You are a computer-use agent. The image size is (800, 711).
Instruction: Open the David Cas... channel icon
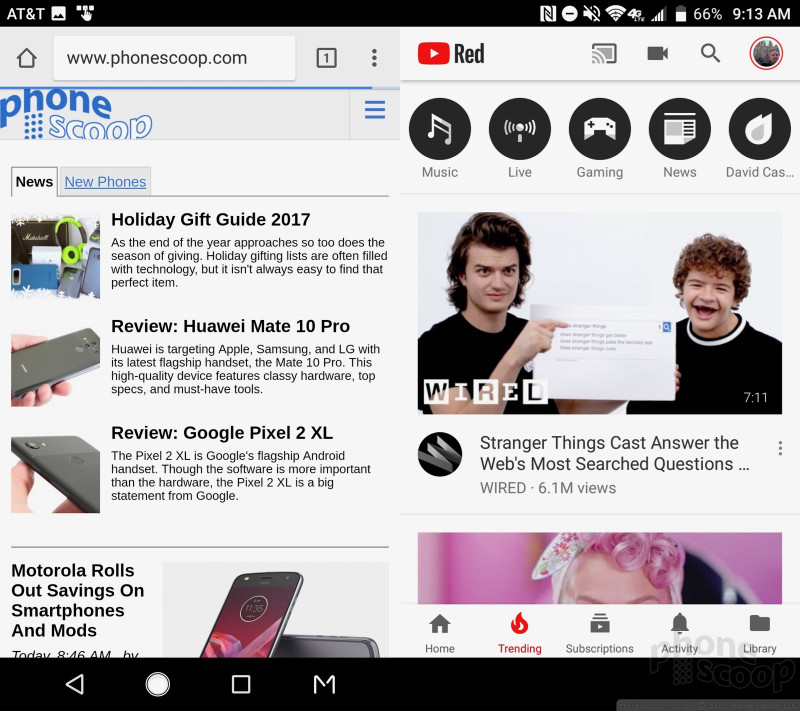point(760,129)
